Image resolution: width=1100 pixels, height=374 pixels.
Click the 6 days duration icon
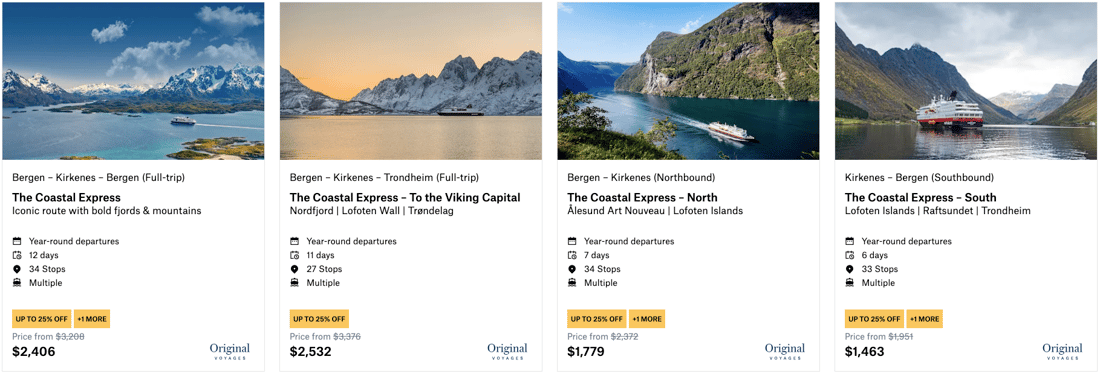click(850, 255)
